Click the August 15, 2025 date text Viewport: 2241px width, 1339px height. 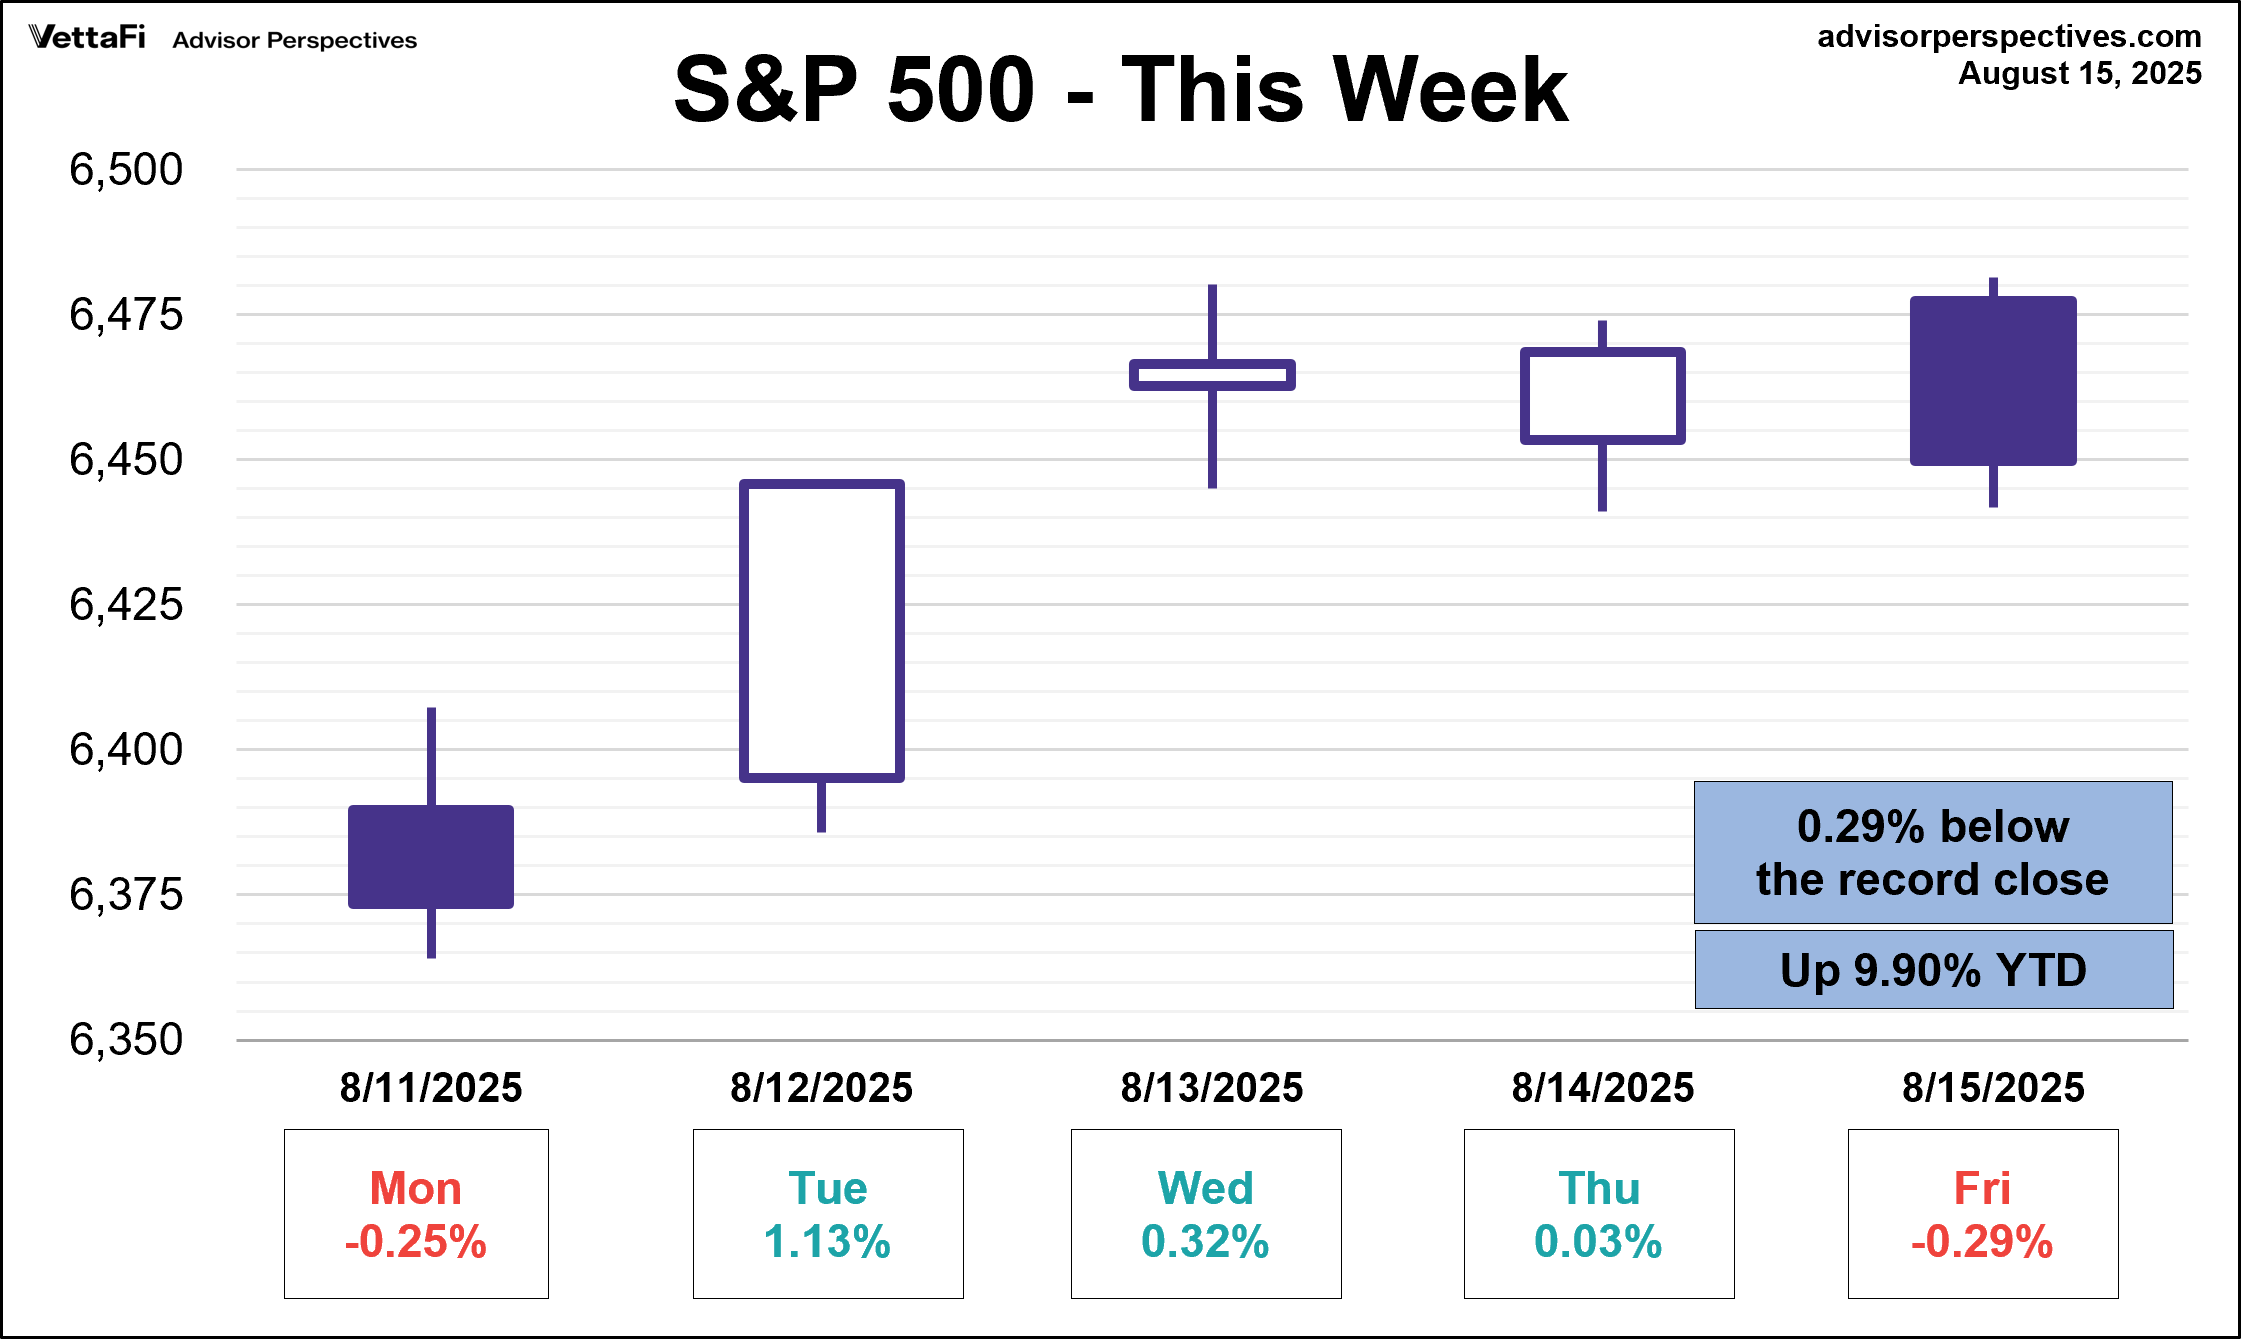[x=2079, y=74]
